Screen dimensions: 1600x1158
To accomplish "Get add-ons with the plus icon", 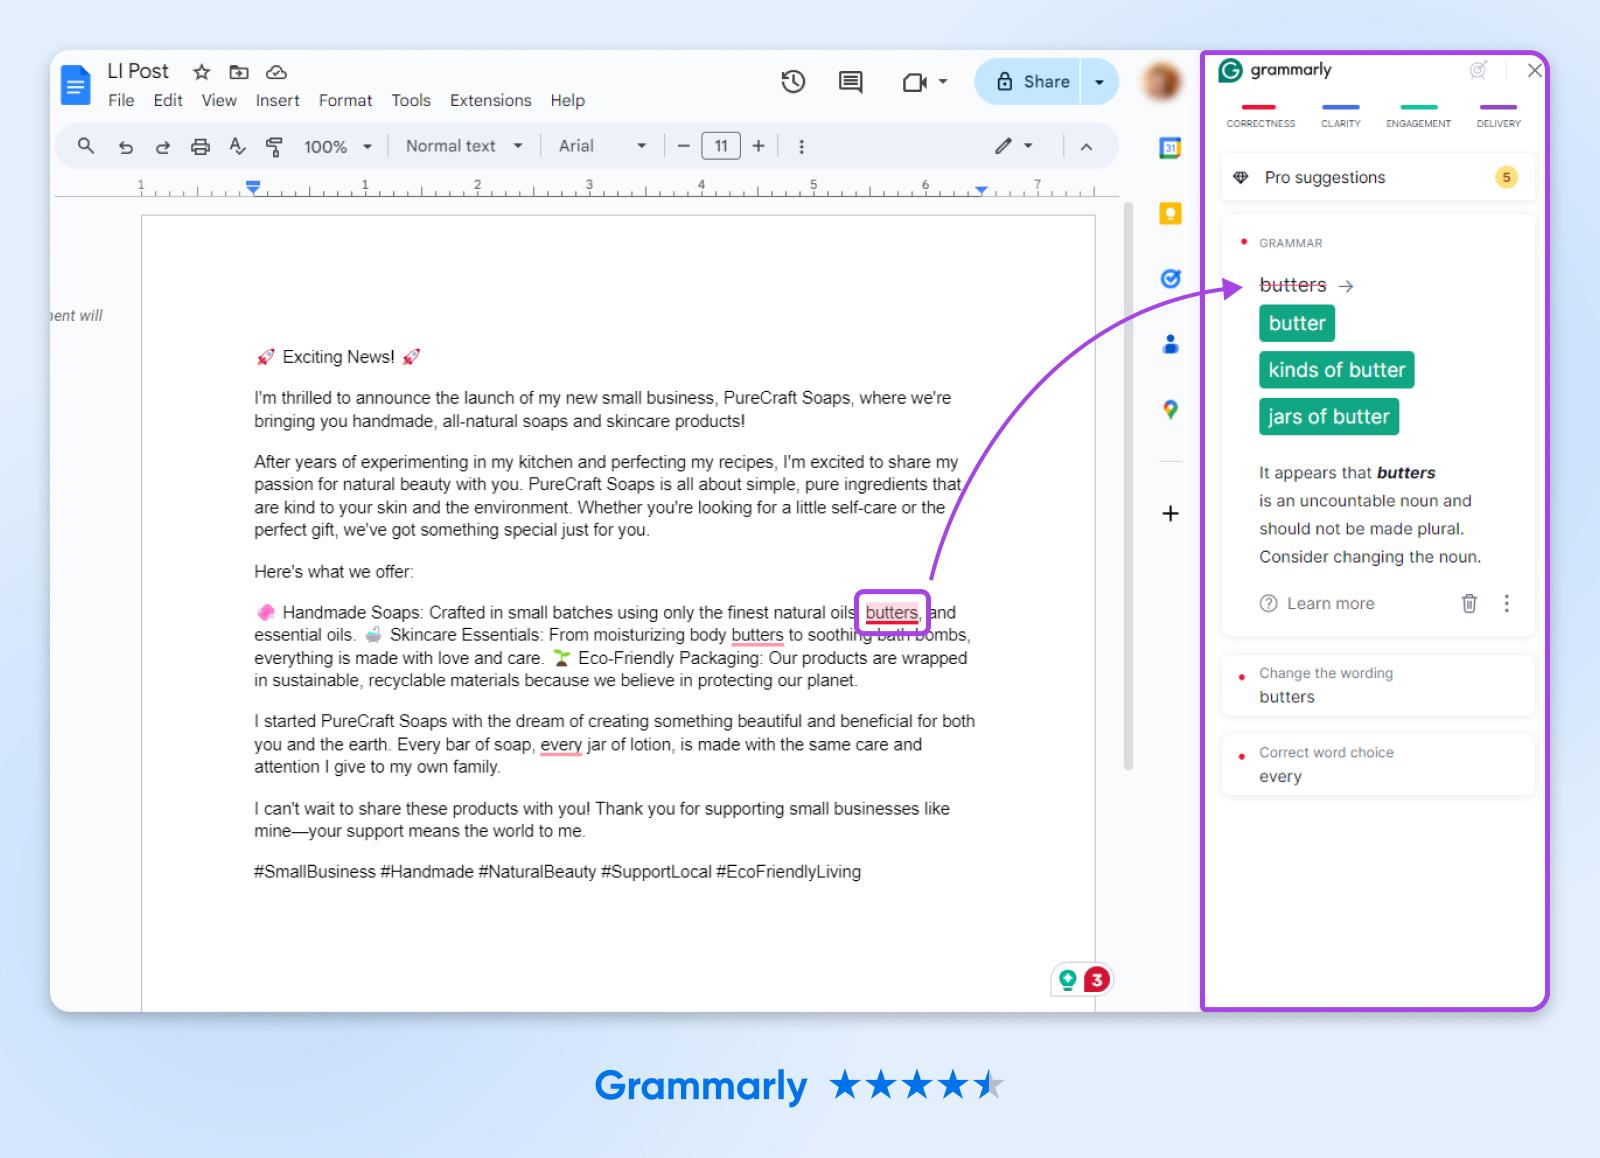I will [x=1170, y=514].
